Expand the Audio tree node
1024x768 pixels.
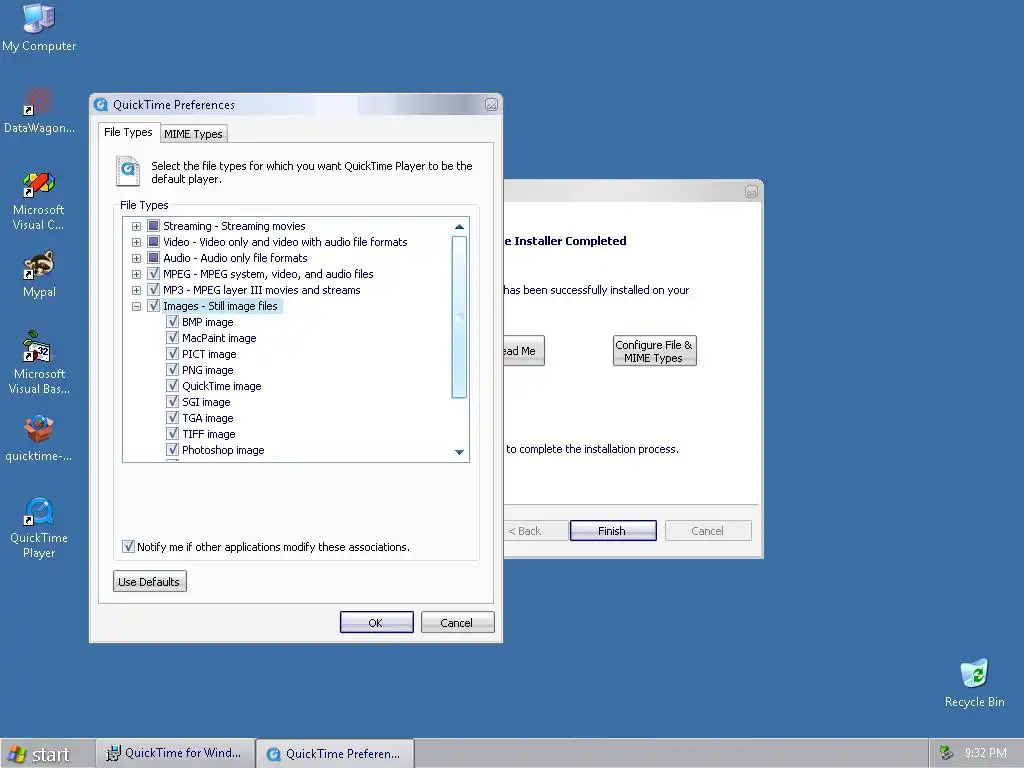tap(136, 259)
